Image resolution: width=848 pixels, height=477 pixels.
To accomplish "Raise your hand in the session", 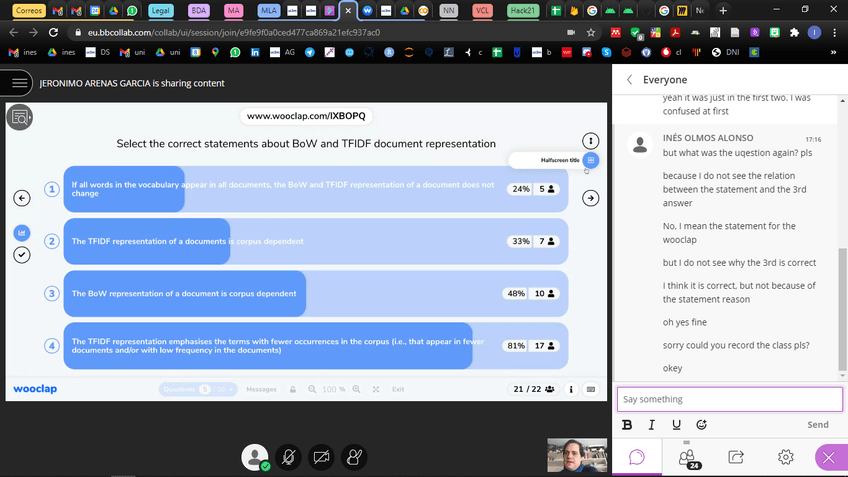I will (354, 457).
